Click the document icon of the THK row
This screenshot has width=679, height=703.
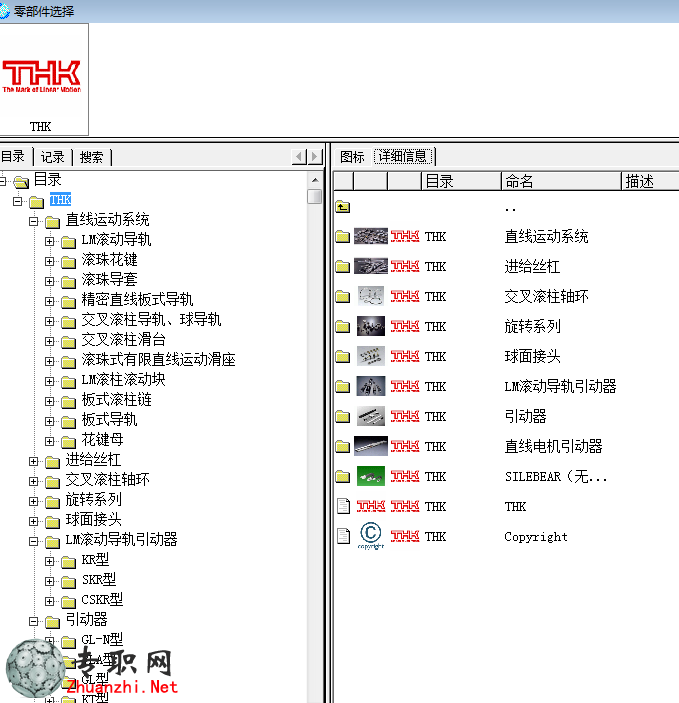343,506
